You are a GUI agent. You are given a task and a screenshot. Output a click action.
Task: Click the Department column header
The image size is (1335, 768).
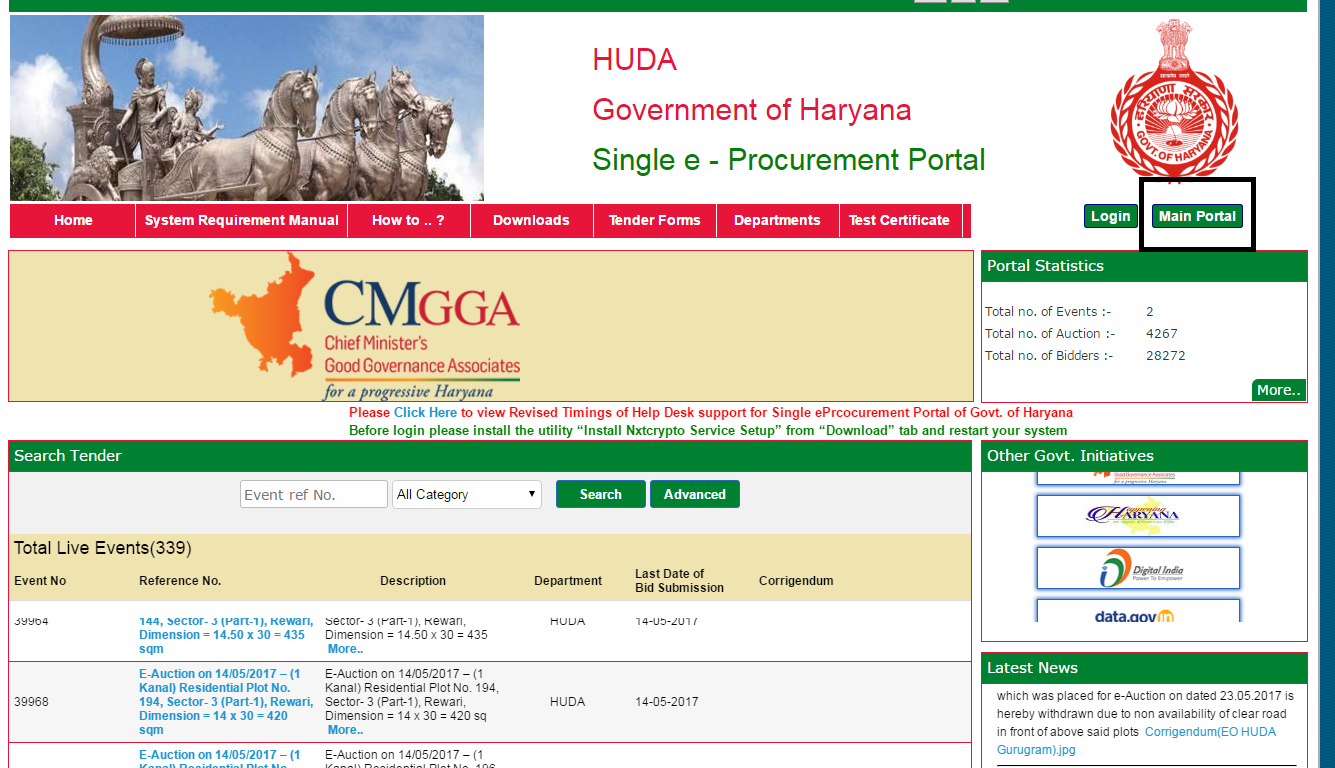(568, 581)
